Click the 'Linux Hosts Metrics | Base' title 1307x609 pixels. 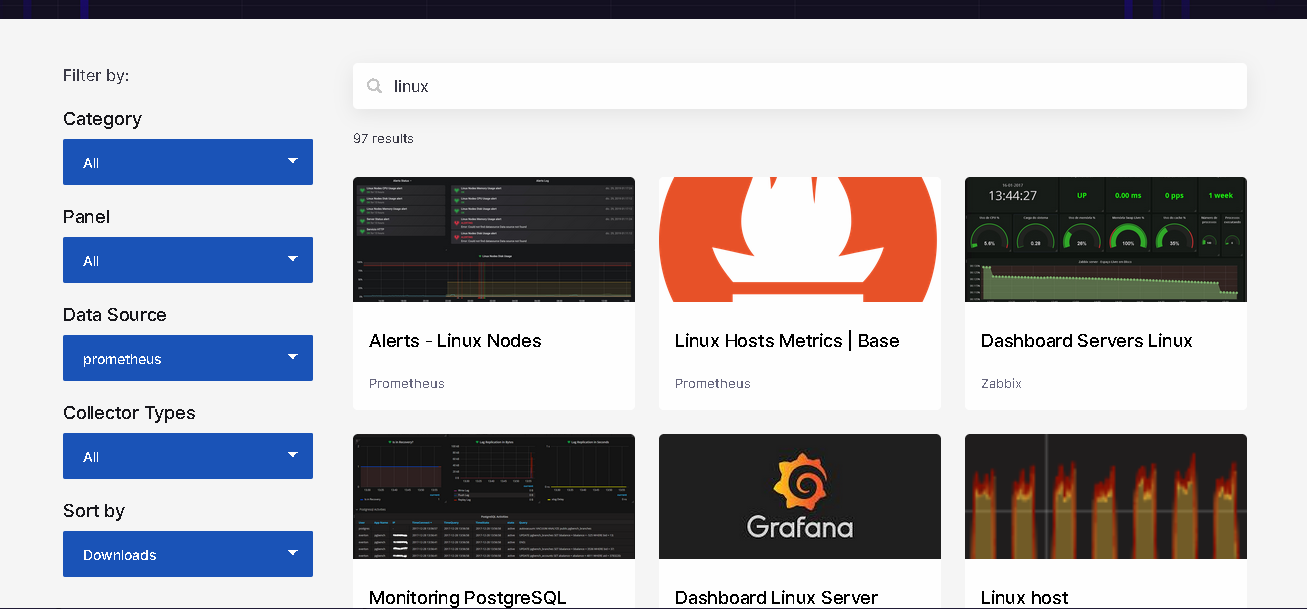[x=787, y=341]
